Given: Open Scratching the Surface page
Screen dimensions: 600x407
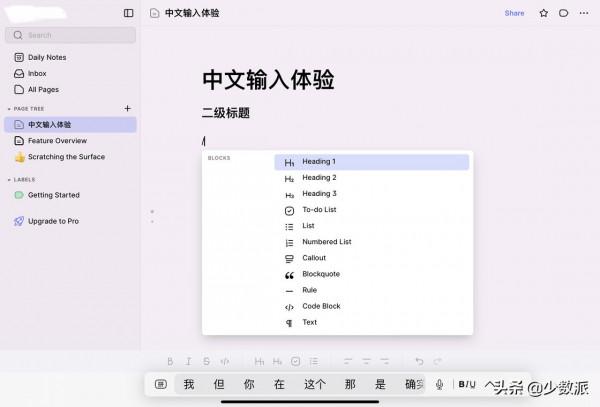Looking at the screenshot, I should 70,157.
